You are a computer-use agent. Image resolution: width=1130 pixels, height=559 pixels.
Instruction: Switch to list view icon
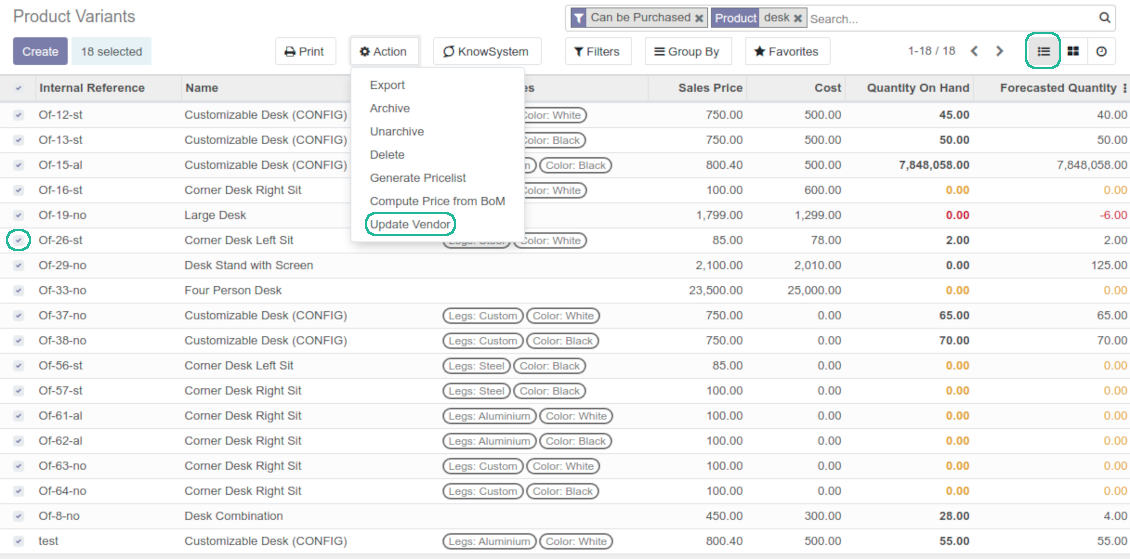pyautogui.click(x=1043, y=51)
